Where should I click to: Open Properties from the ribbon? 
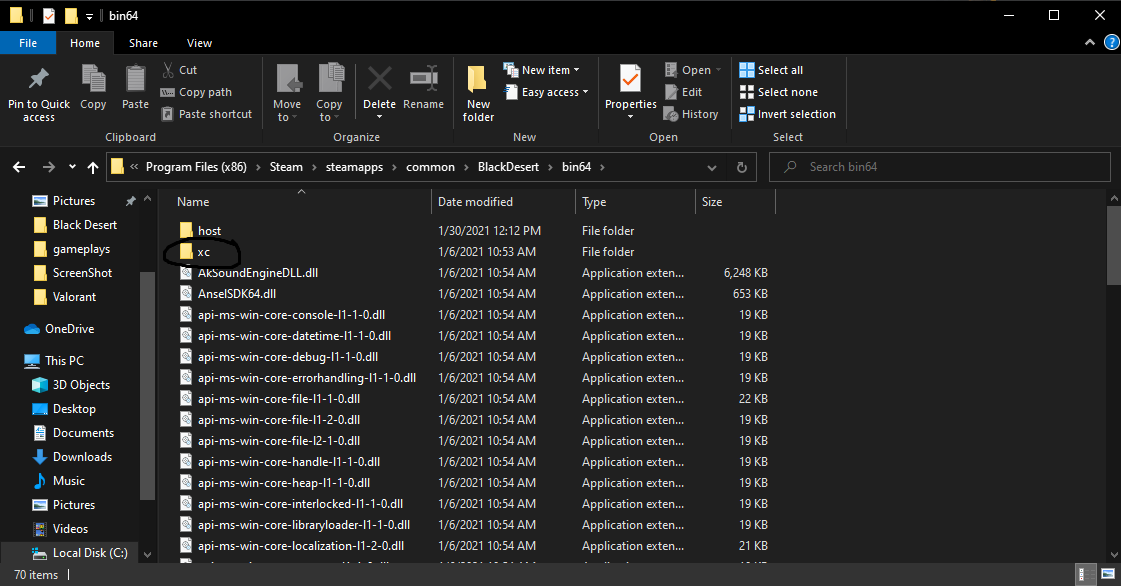630,80
